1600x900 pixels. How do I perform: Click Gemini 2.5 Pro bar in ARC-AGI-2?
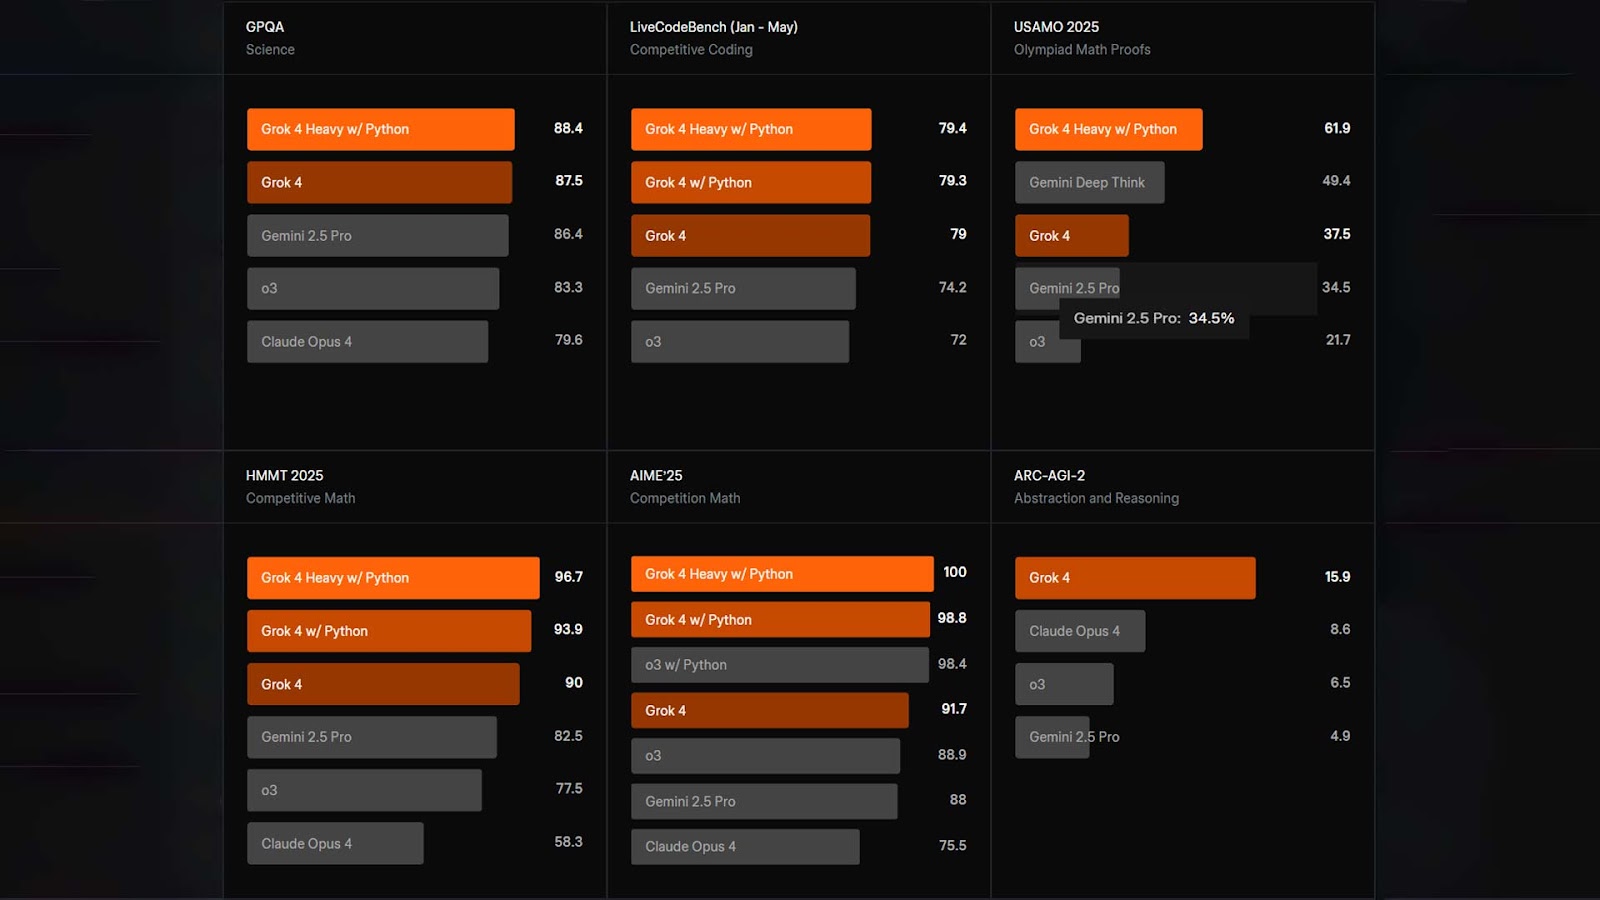click(1052, 737)
